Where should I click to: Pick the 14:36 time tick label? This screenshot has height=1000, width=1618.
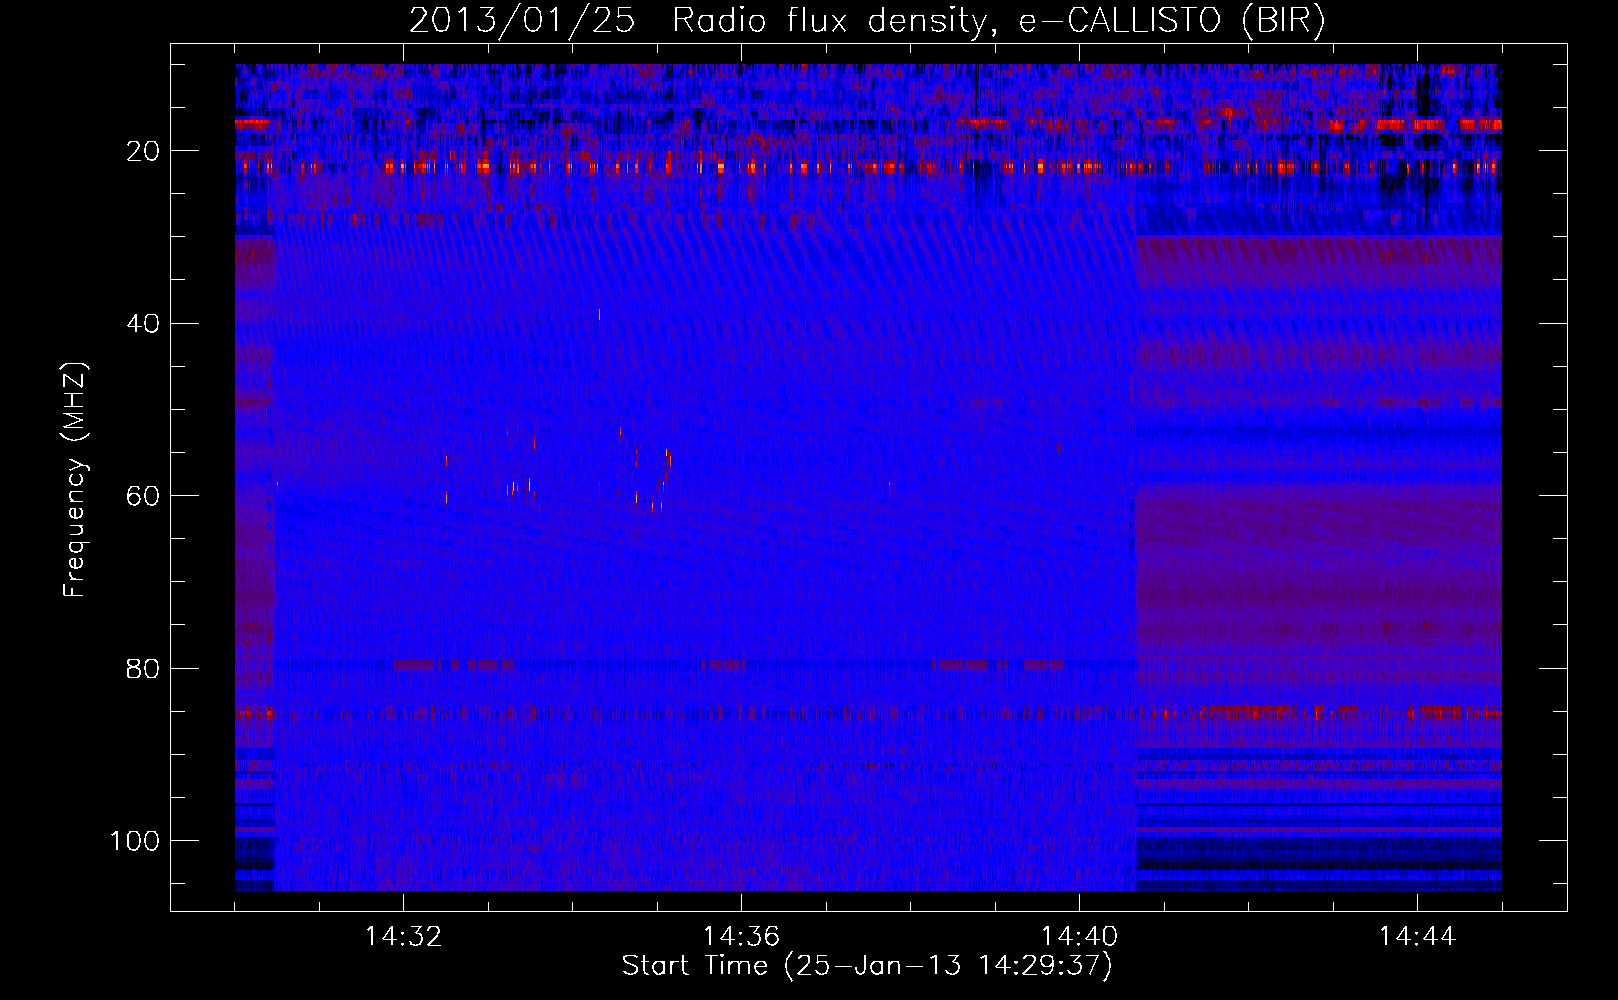(x=741, y=937)
